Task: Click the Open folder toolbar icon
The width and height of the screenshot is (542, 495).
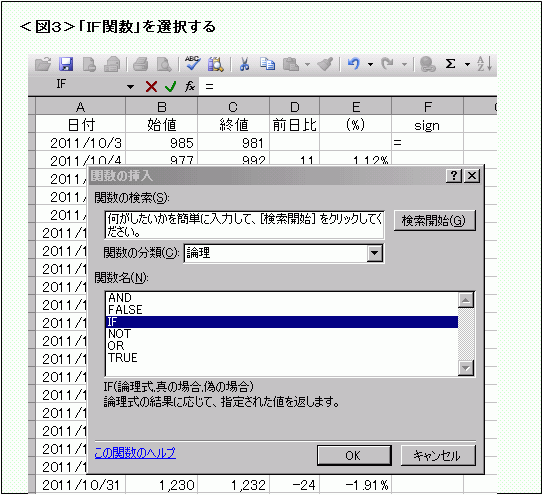Action: coord(43,64)
